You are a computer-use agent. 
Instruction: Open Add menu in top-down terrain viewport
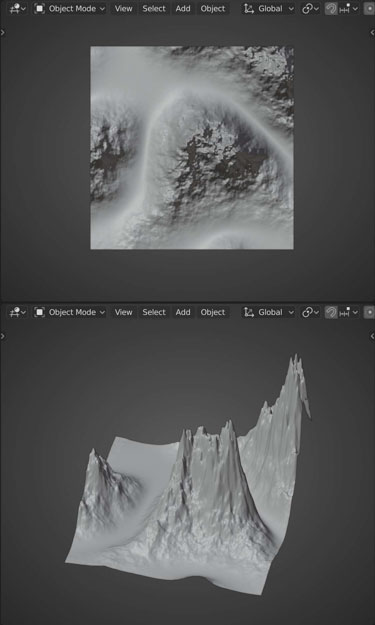point(183,8)
